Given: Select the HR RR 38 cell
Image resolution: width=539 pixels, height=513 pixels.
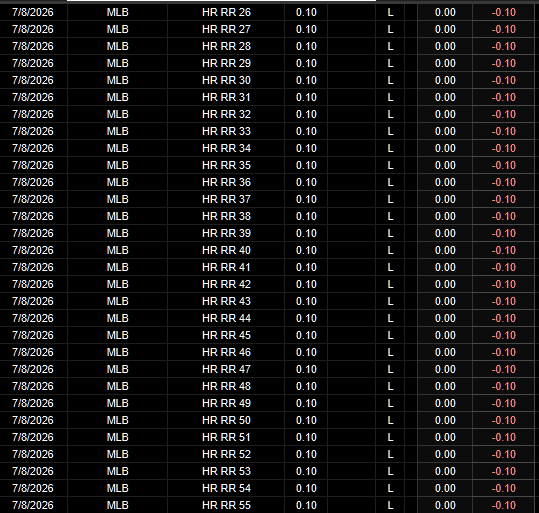Looking at the screenshot, I should [x=226, y=216].
